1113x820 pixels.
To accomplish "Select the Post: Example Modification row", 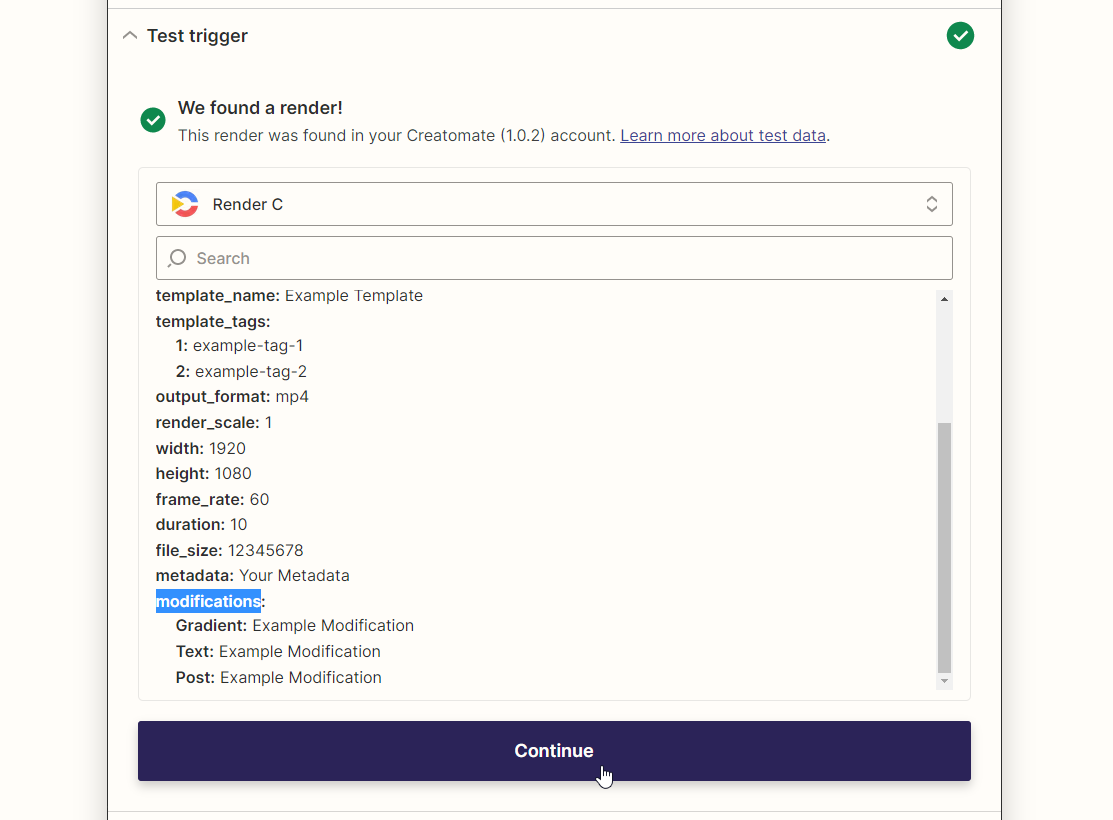I will pyautogui.click(x=278, y=677).
